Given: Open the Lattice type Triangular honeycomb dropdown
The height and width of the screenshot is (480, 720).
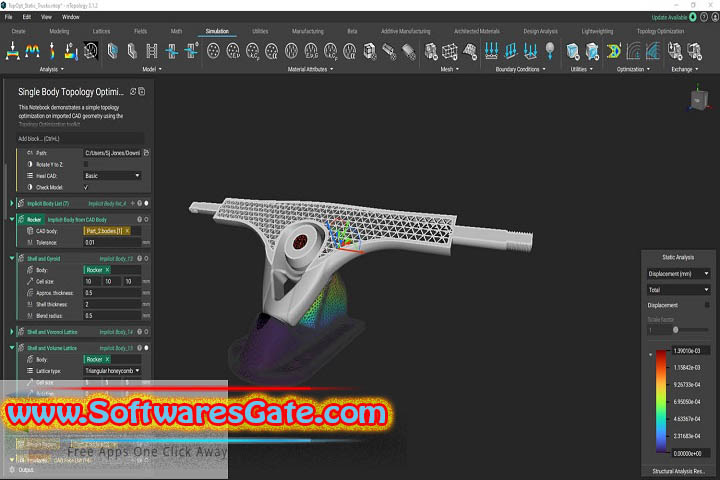Looking at the screenshot, I should [112, 371].
